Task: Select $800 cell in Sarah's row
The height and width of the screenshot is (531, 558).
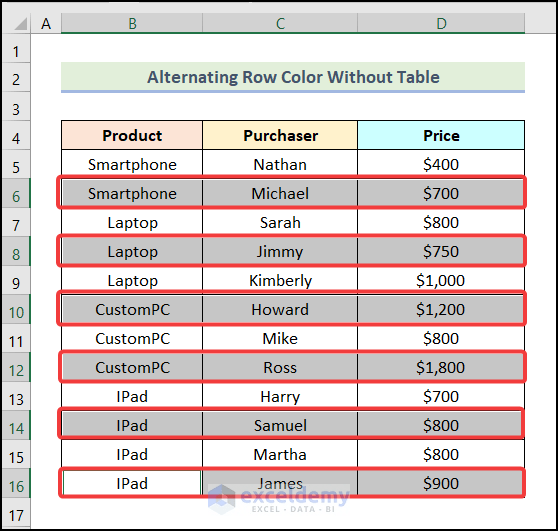Action: tap(441, 222)
